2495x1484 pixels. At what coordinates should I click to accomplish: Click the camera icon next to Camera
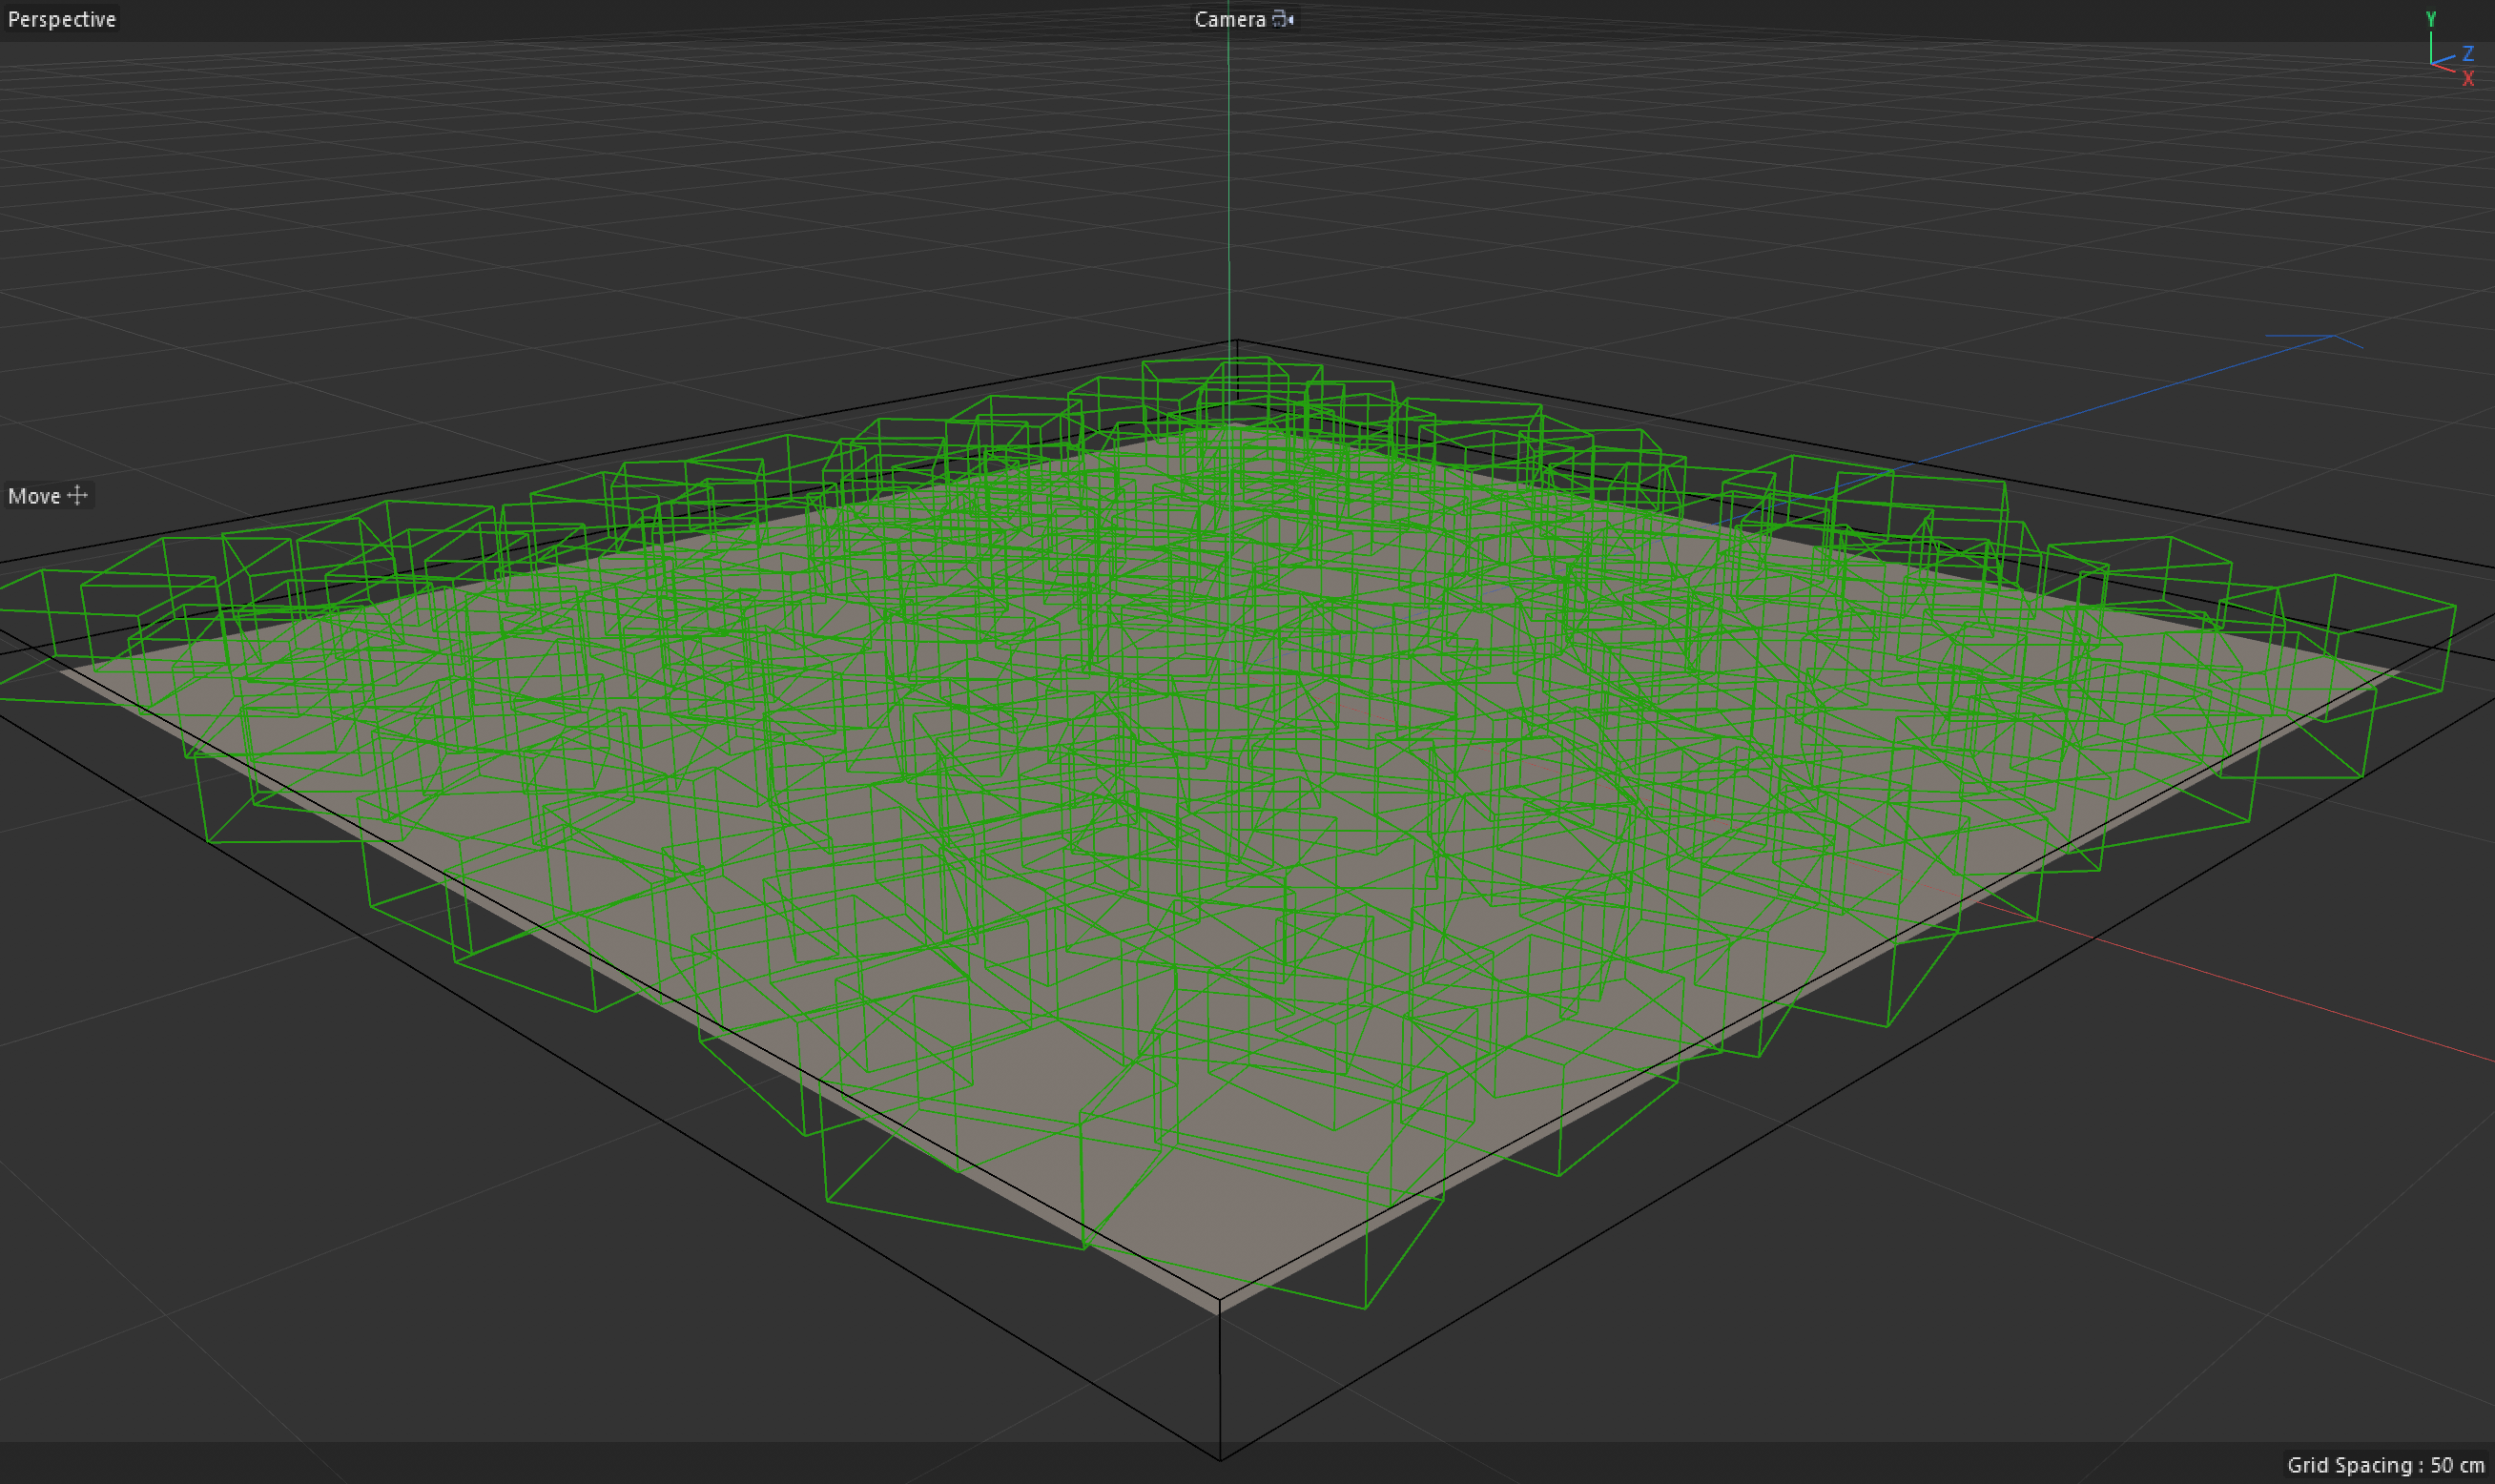pyautogui.click(x=1283, y=19)
